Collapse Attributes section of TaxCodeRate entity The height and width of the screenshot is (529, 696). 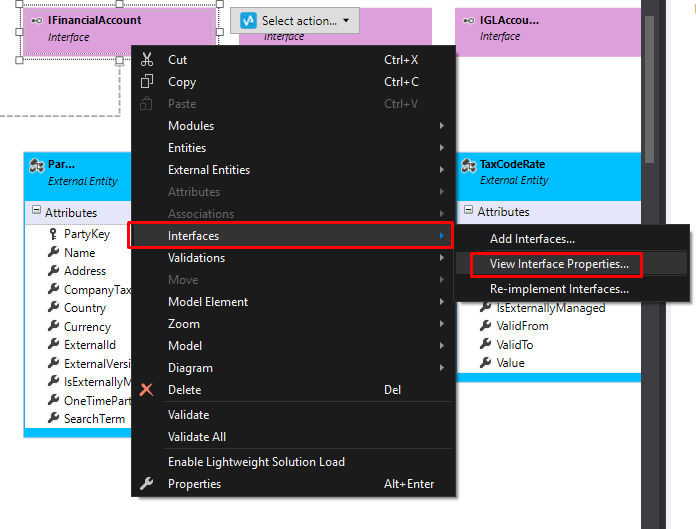coord(468,209)
